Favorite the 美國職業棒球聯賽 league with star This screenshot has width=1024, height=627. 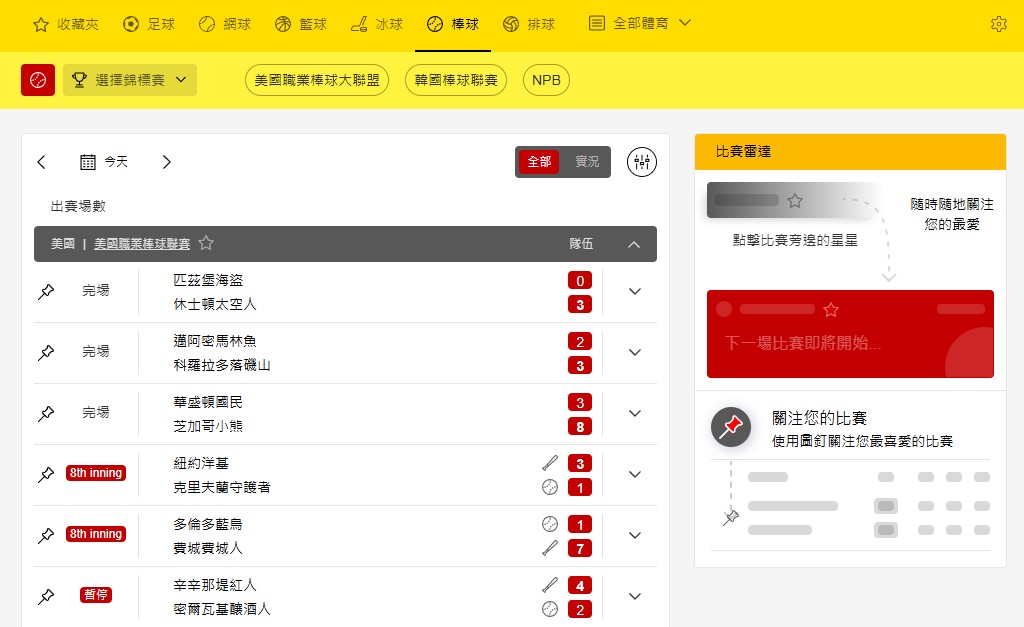(x=206, y=243)
